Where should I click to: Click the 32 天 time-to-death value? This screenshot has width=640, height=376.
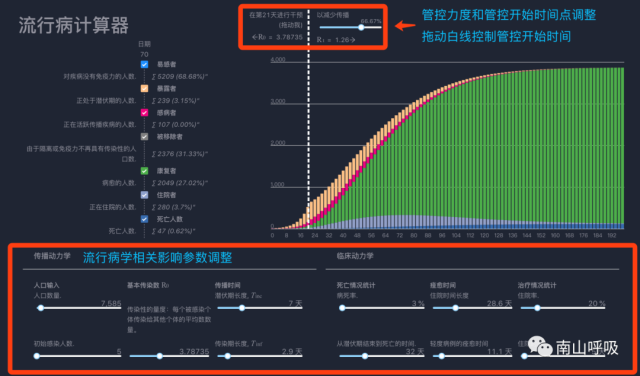point(415,351)
